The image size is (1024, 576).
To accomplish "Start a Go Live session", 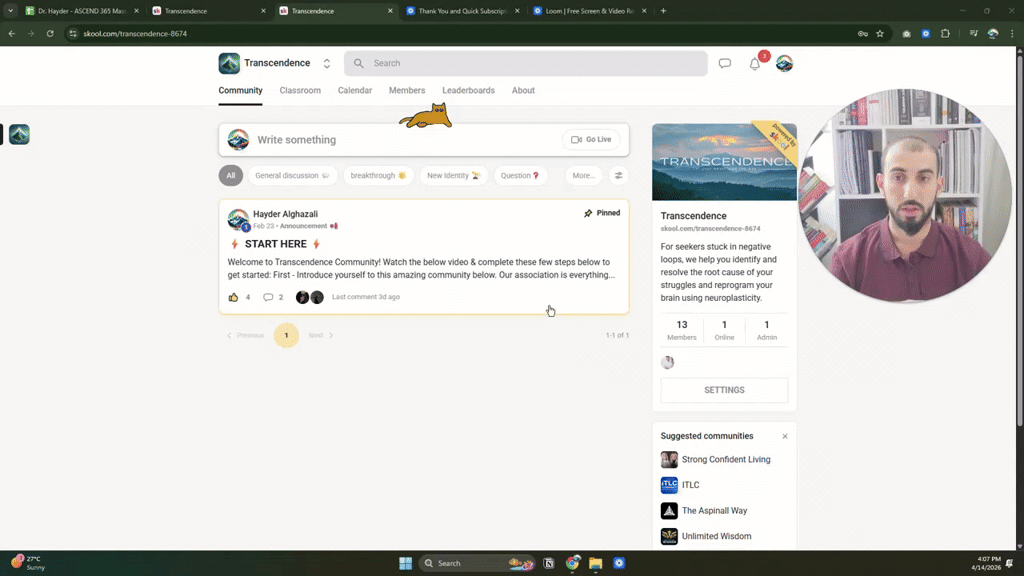I will point(591,139).
